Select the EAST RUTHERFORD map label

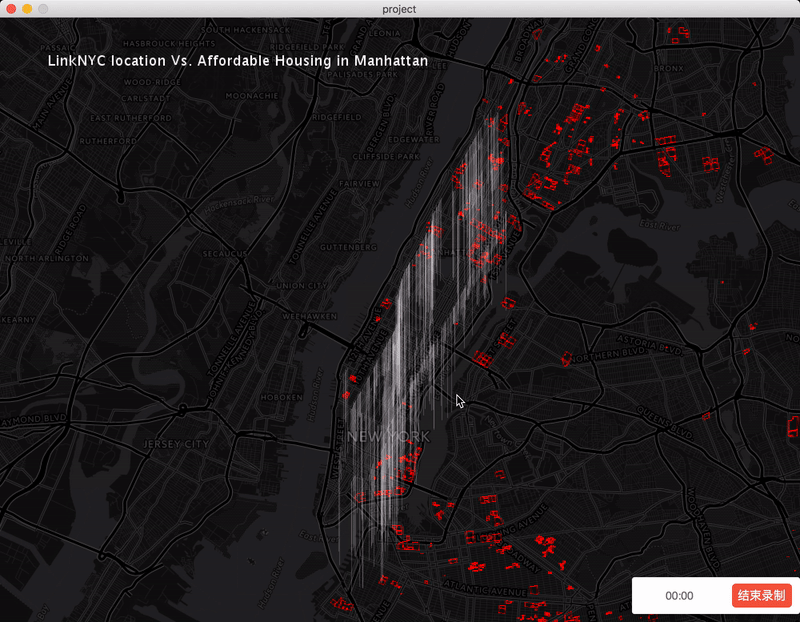coord(131,118)
